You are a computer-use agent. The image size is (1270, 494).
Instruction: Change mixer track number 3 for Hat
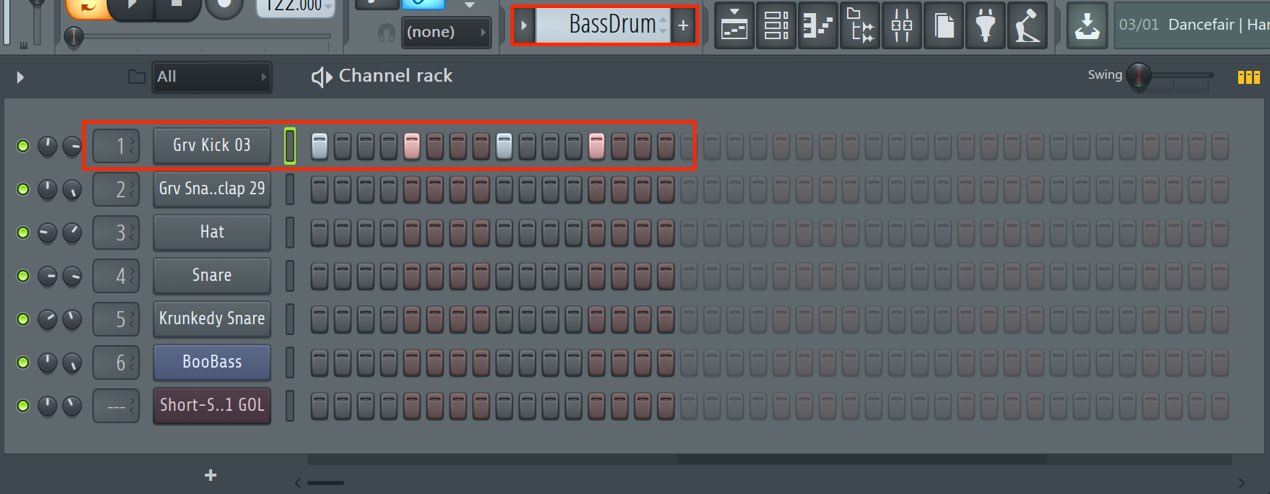(116, 232)
